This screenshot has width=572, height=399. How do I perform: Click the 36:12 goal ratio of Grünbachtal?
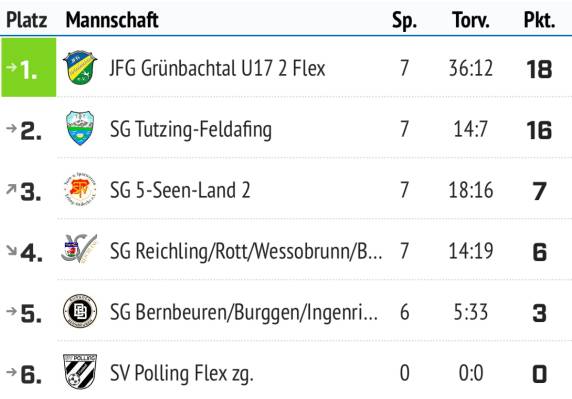[x=471, y=68]
